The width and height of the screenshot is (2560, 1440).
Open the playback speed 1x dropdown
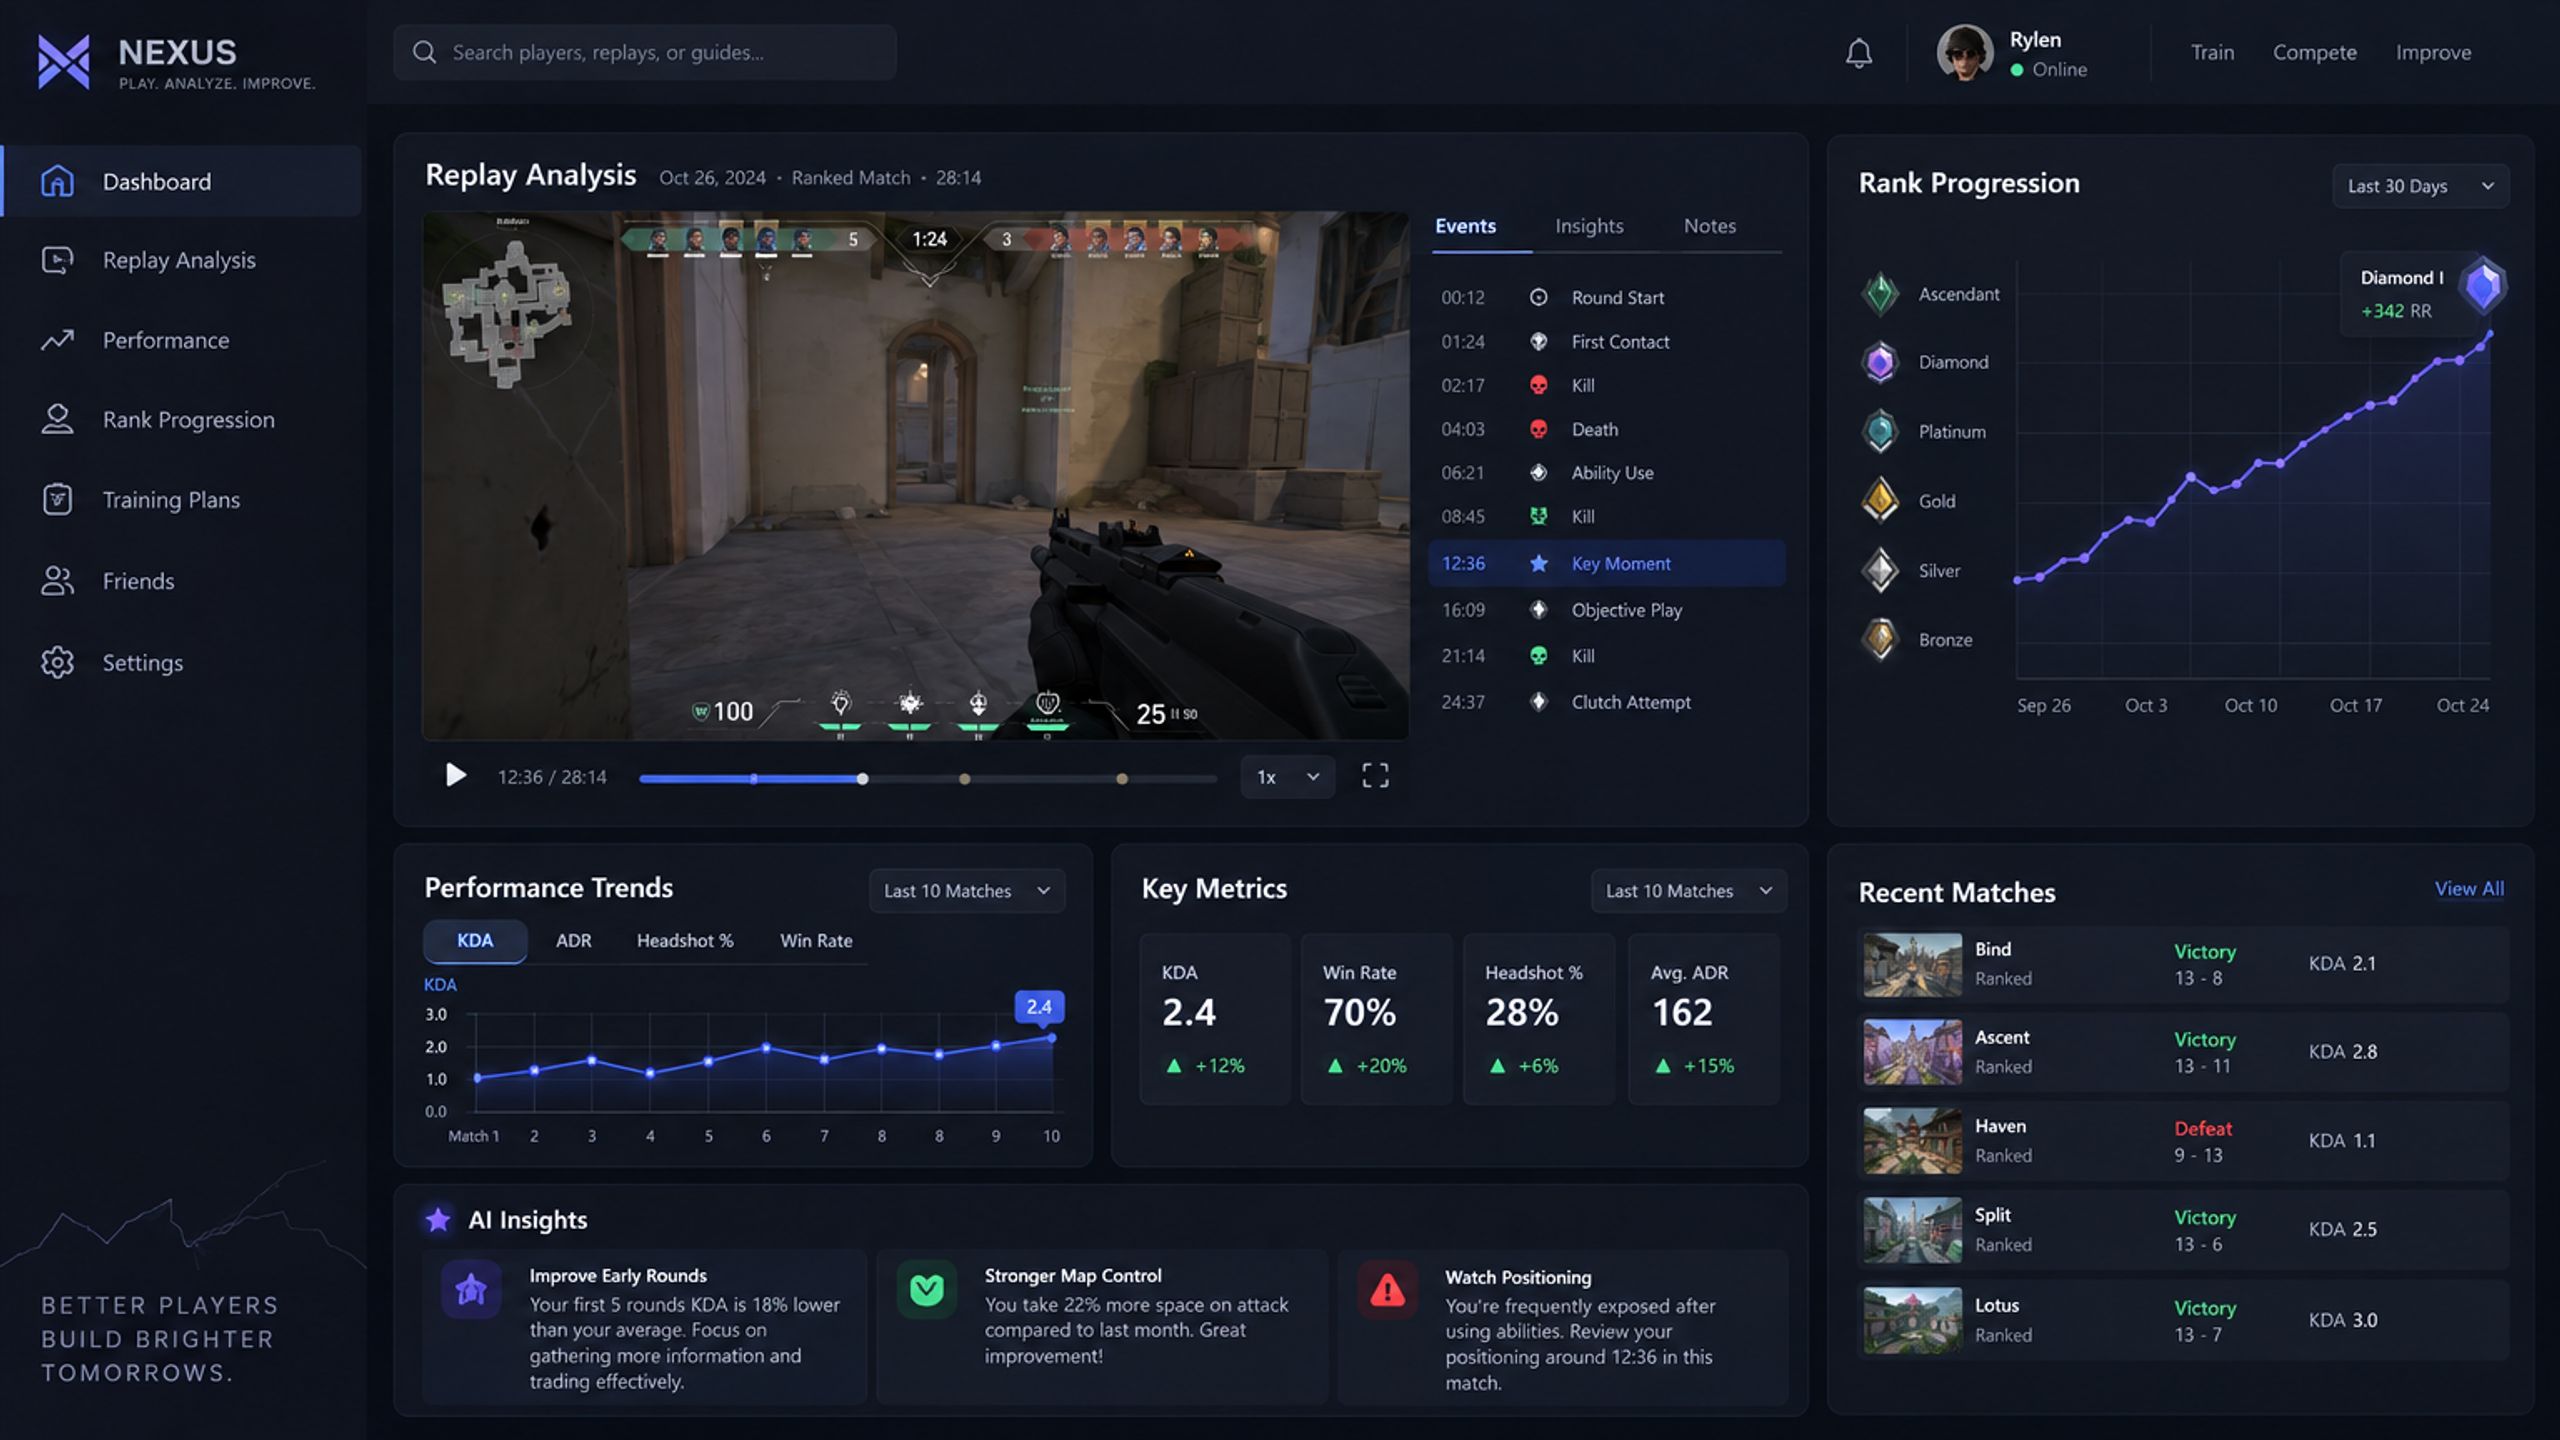click(1287, 777)
